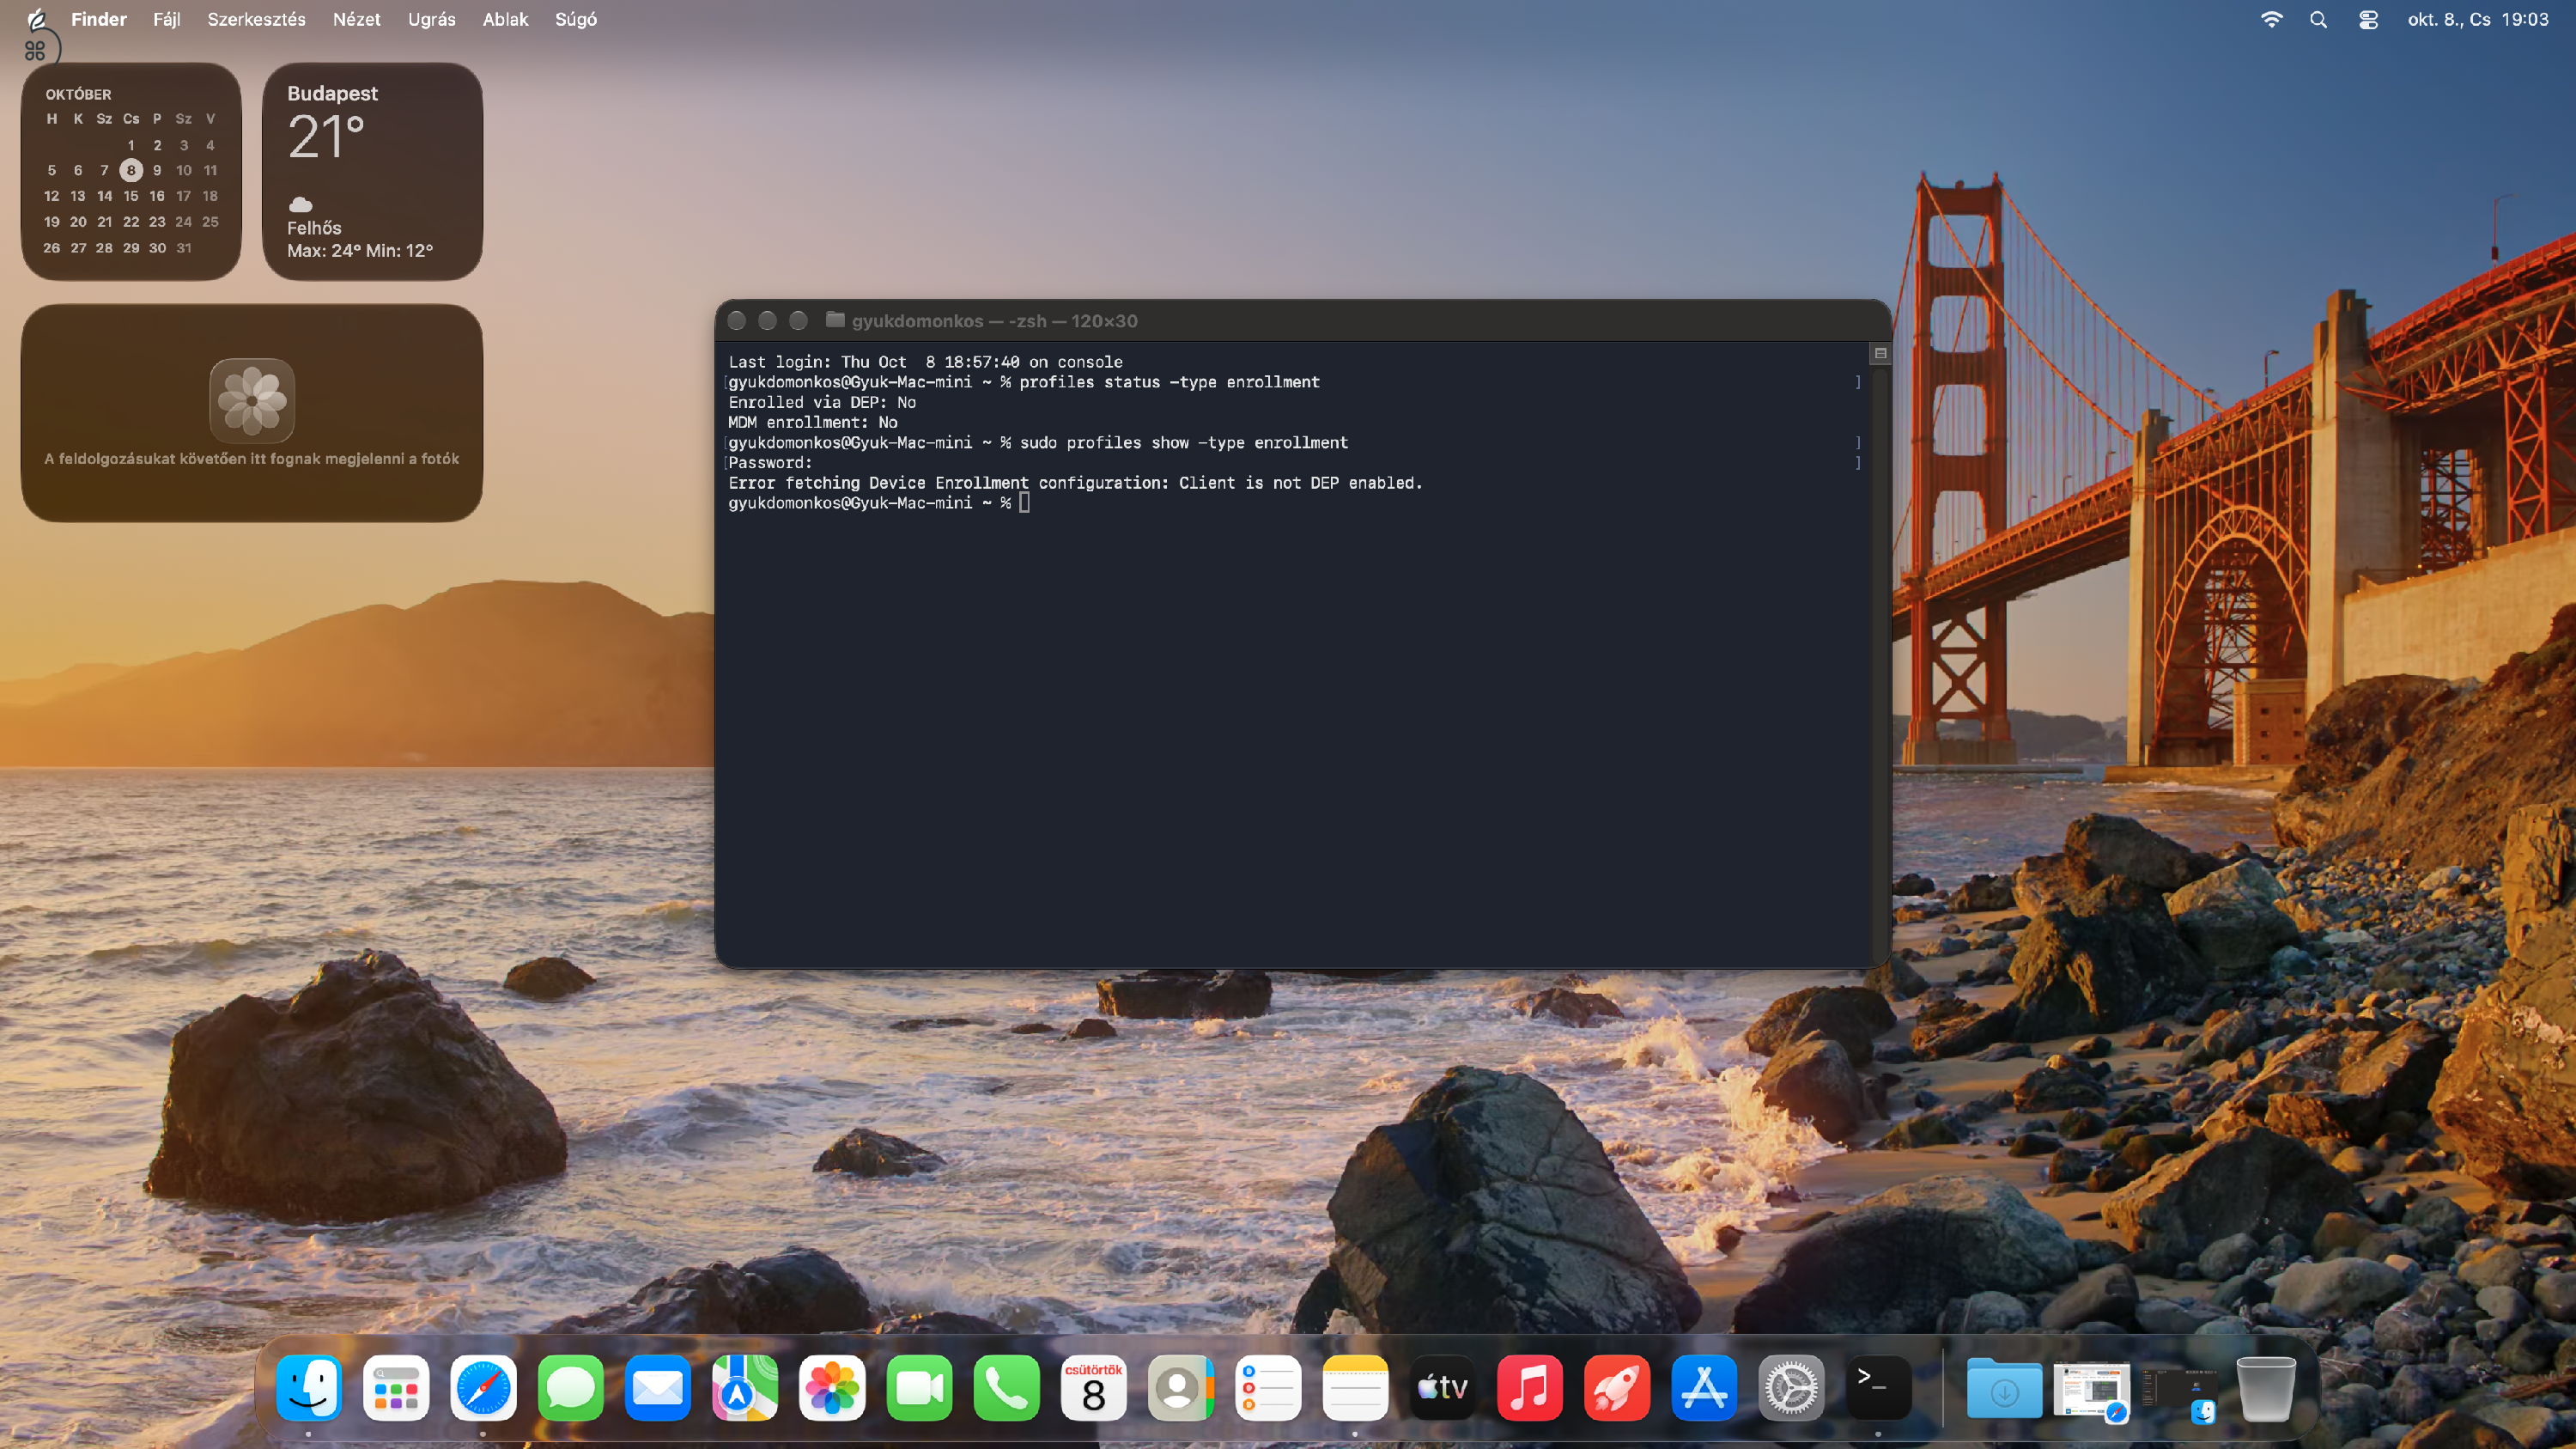Click the Photos widget flower icon
2576x1449 pixels.
pyautogui.click(x=252, y=400)
